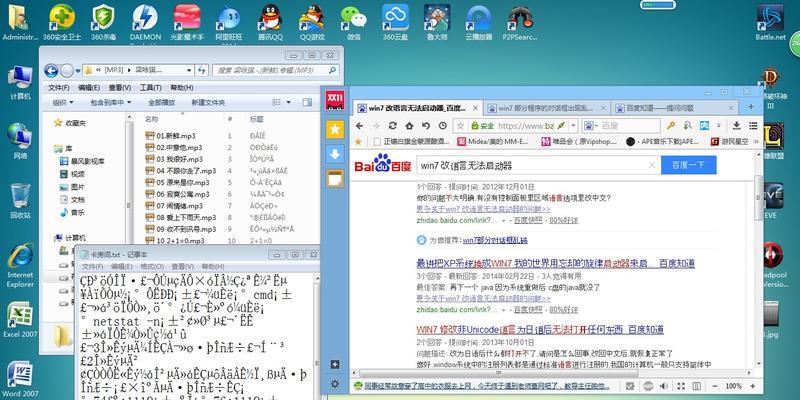
Task: Open Explorer recent pages dropdown arrow
Action: point(78,71)
